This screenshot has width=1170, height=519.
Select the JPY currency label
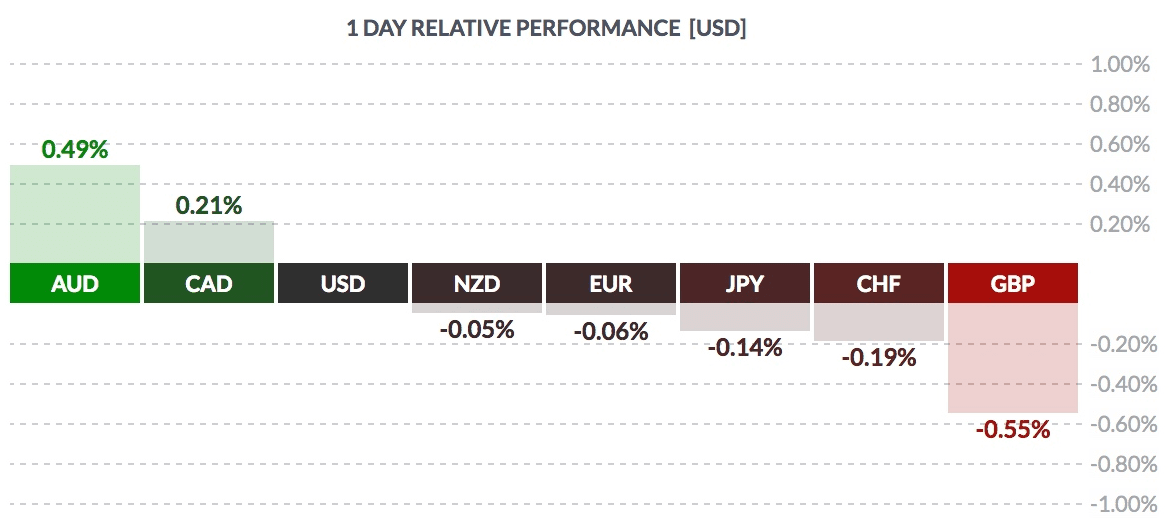point(745,283)
